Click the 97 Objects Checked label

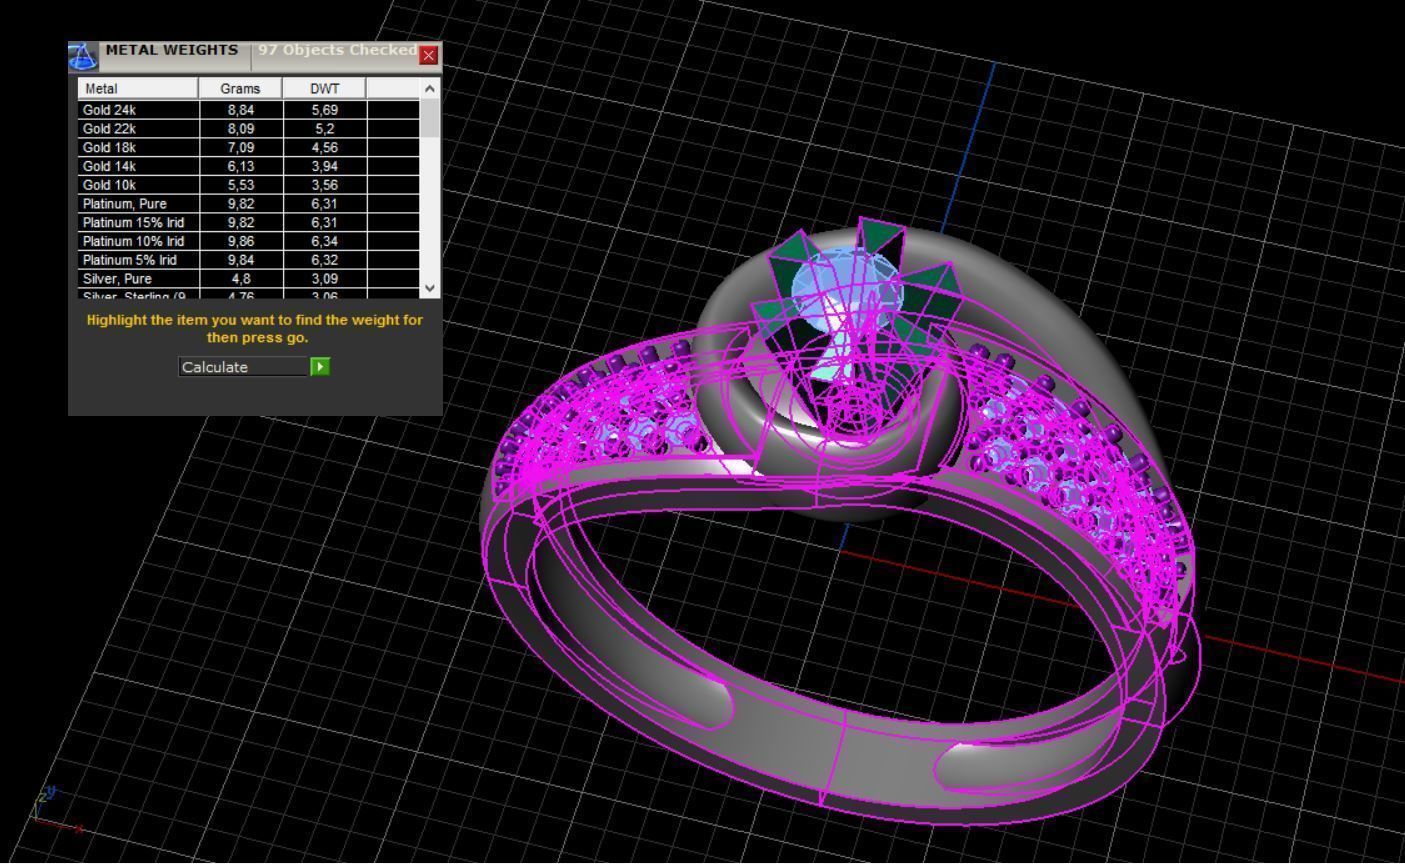coord(337,50)
